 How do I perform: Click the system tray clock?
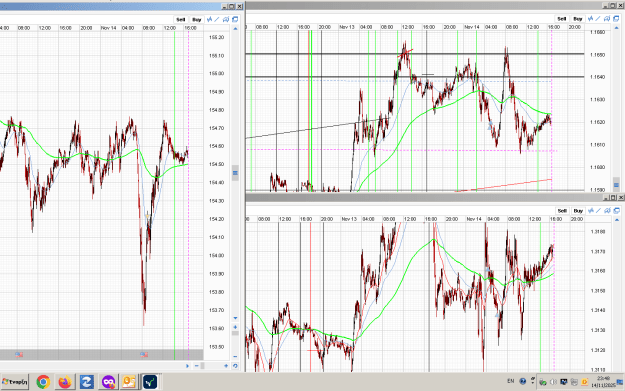pos(603,382)
